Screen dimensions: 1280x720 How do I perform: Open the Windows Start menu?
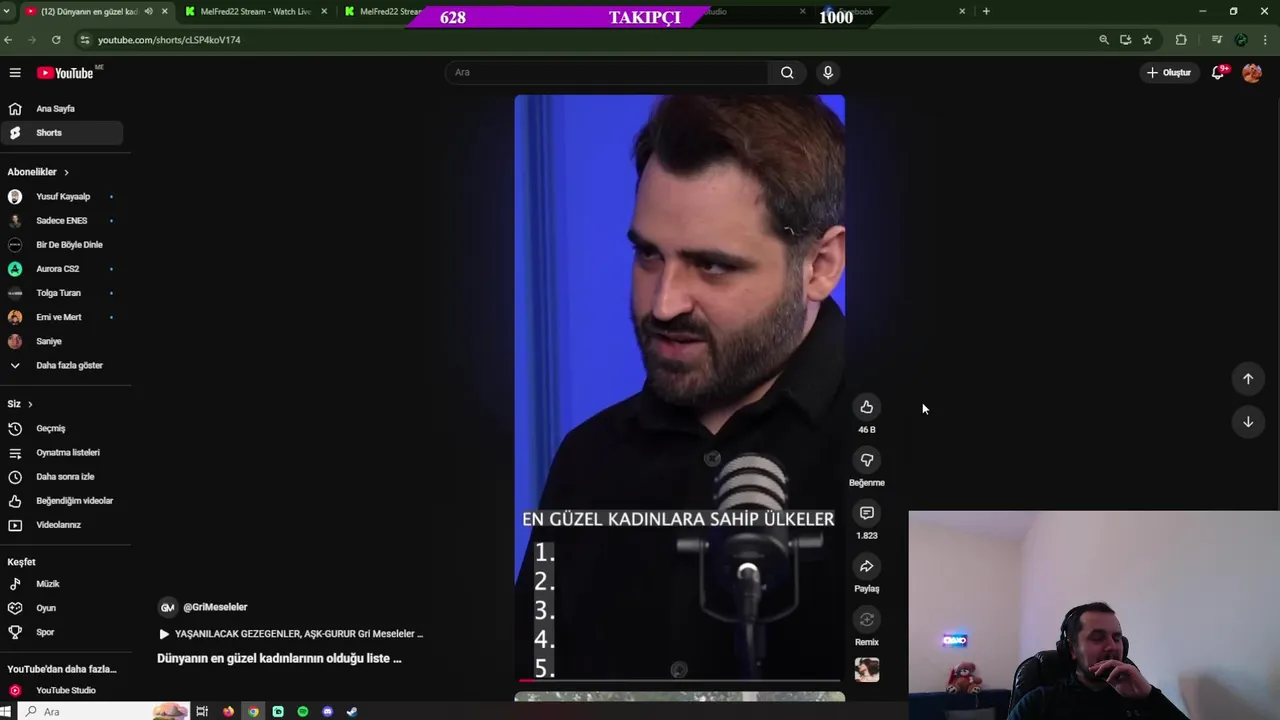(5, 712)
